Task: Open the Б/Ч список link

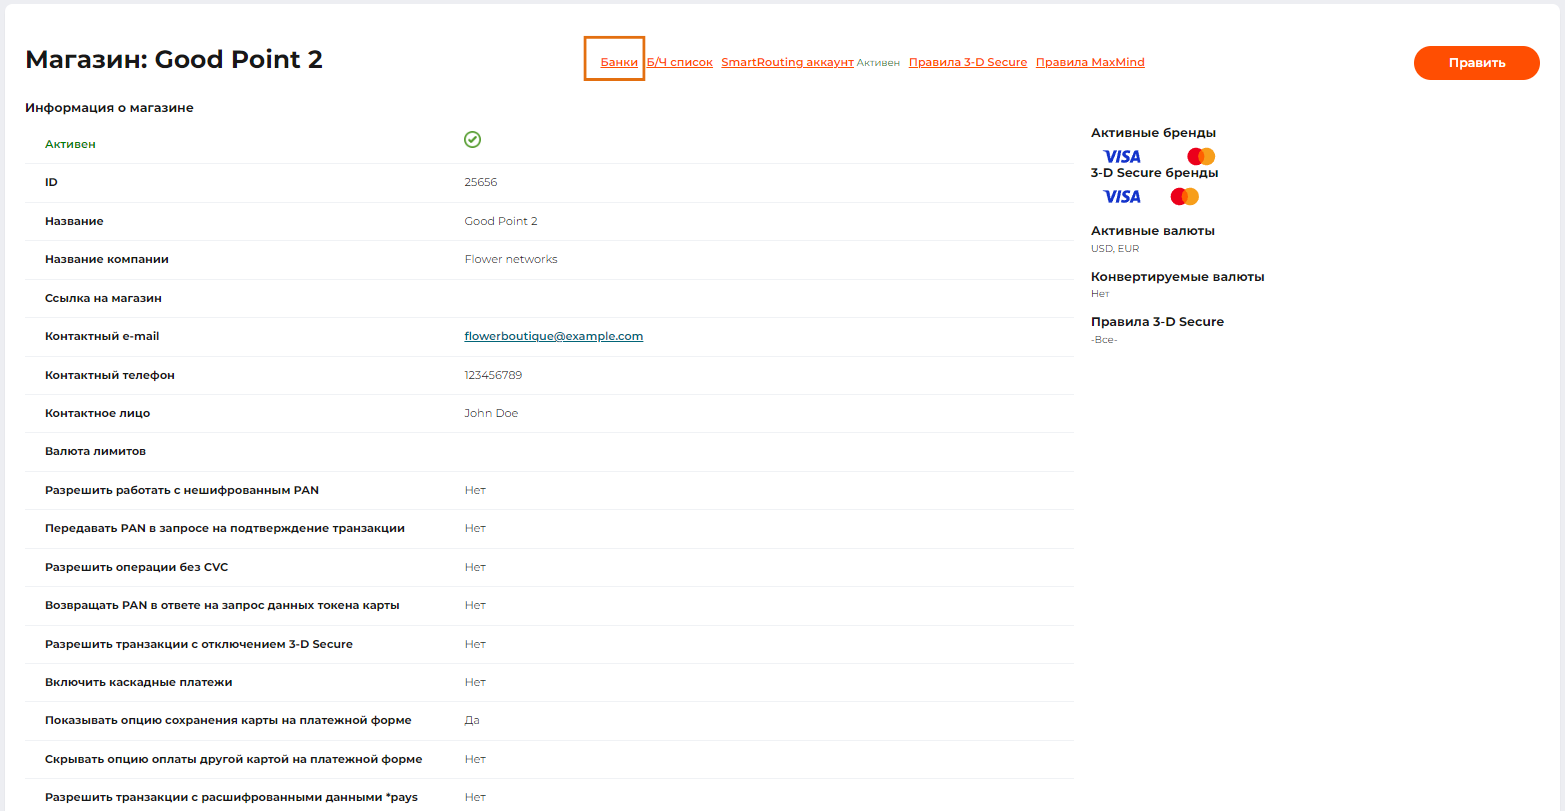Action: point(679,62)
